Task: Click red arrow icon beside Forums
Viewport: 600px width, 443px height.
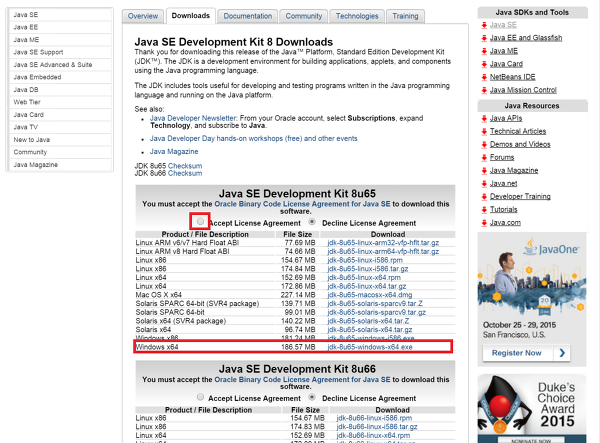Action: click(x=484, y=158)
